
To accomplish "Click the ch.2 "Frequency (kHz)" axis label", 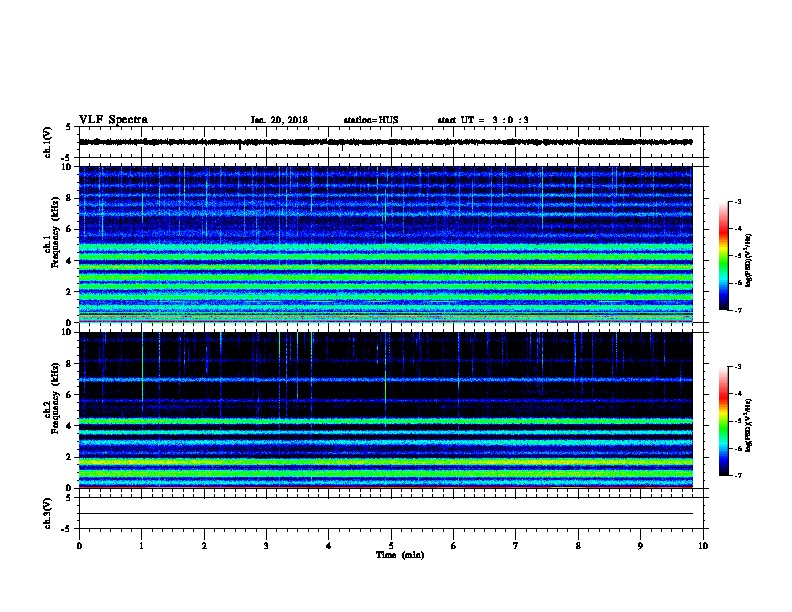I will pos(55,398).
